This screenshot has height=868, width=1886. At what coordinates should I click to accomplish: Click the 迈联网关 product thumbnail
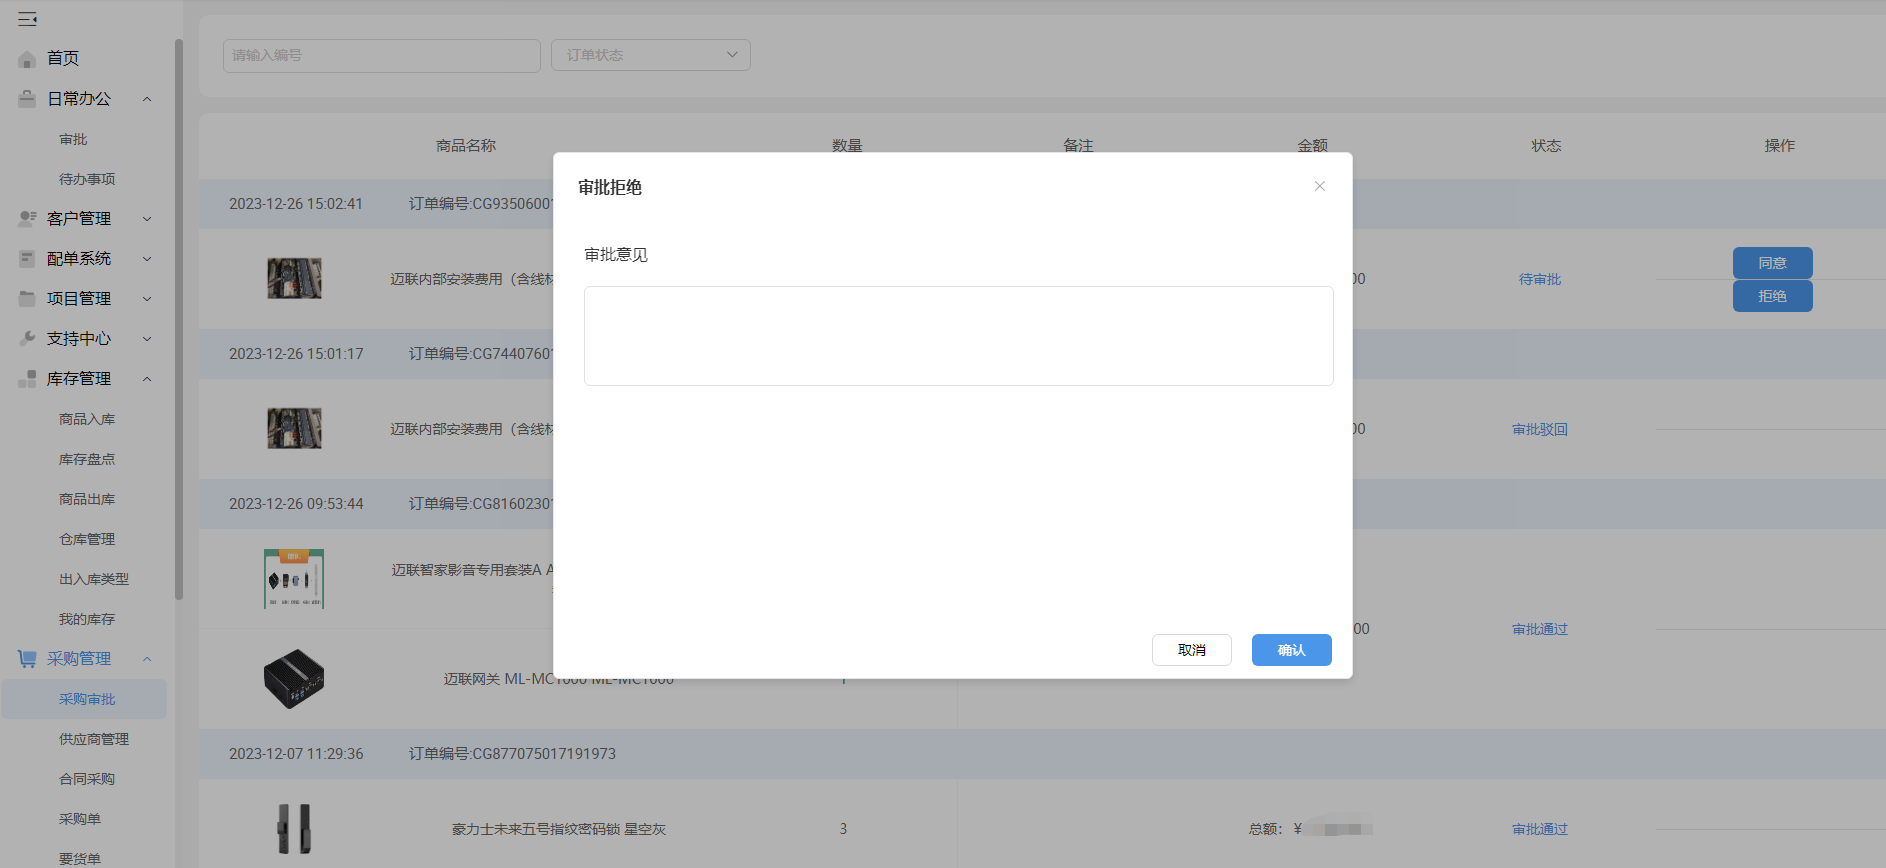(x=294, y=679)
